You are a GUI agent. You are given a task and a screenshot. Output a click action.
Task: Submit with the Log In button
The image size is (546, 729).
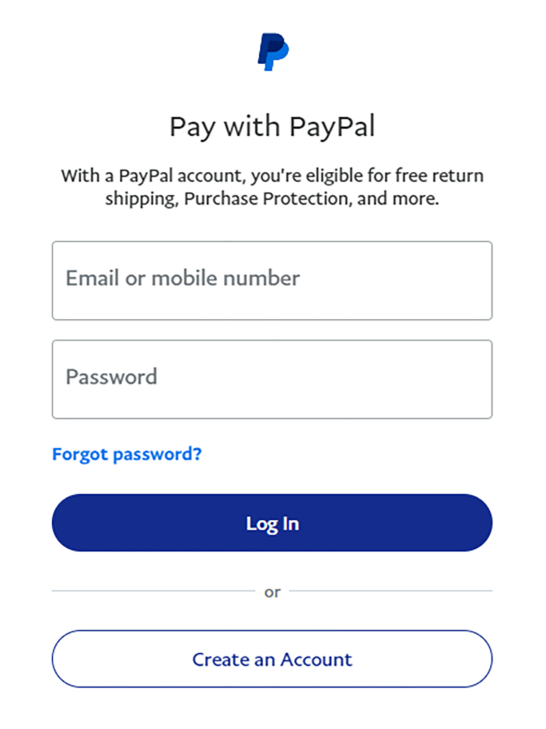[x=272, y=523]
